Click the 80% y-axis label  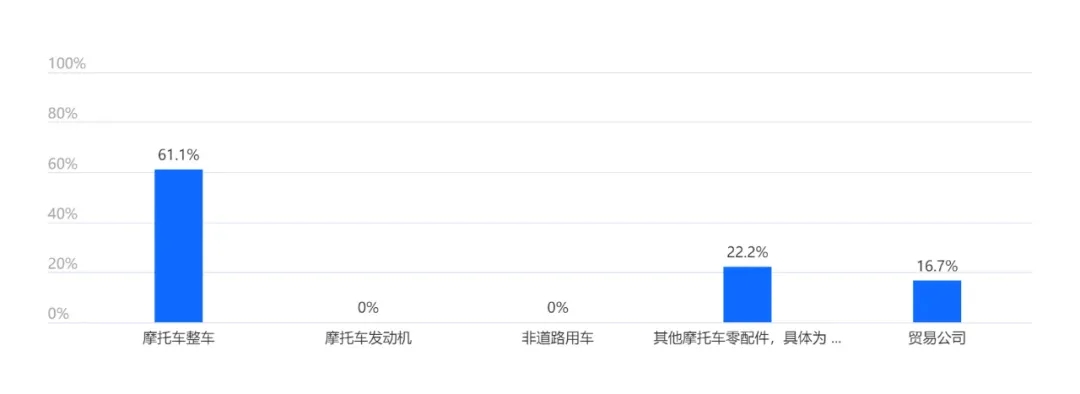point(63,114)
